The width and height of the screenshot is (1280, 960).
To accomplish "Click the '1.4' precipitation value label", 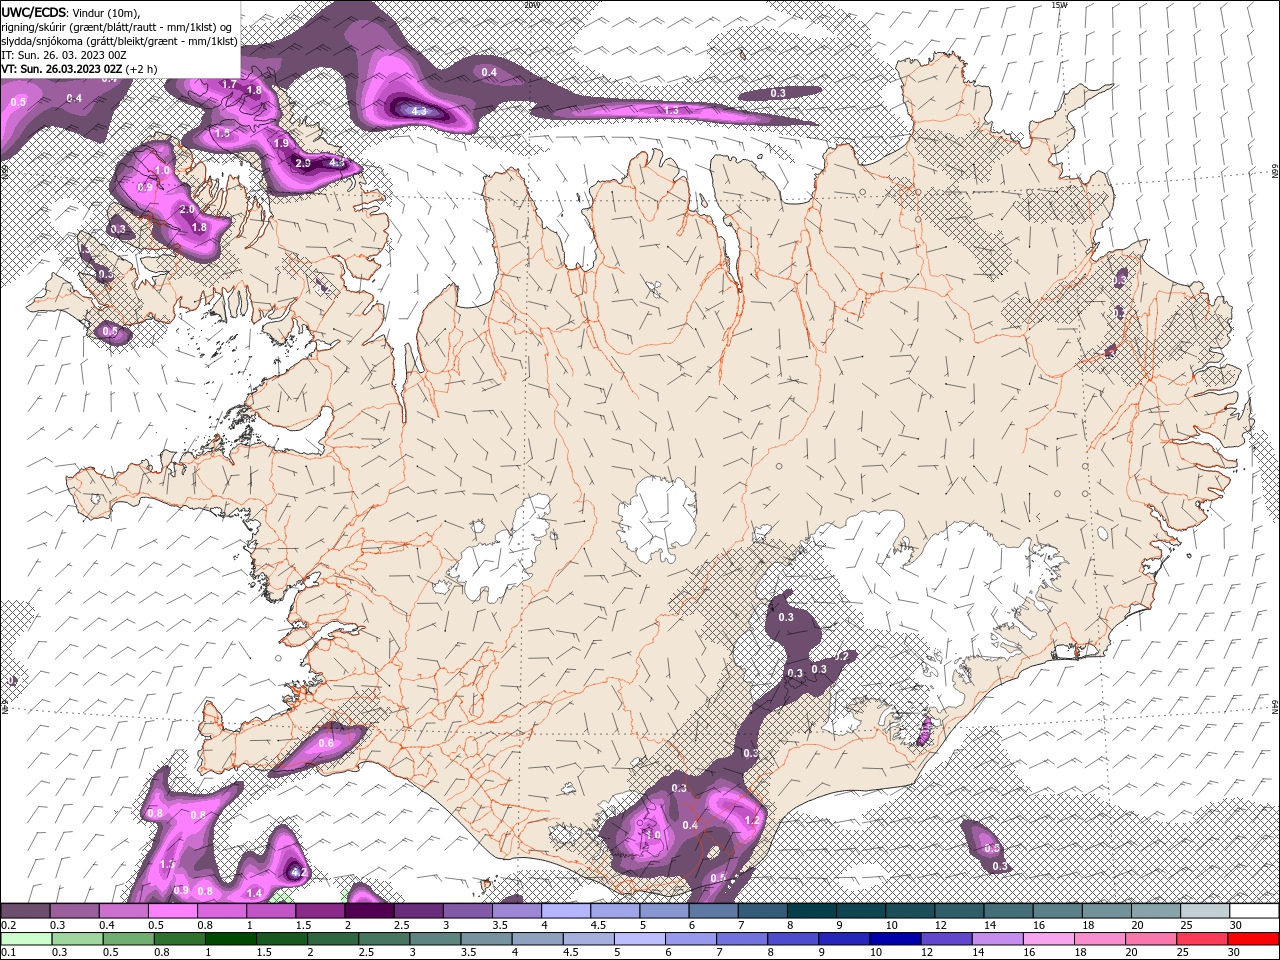I will point(254,892).
